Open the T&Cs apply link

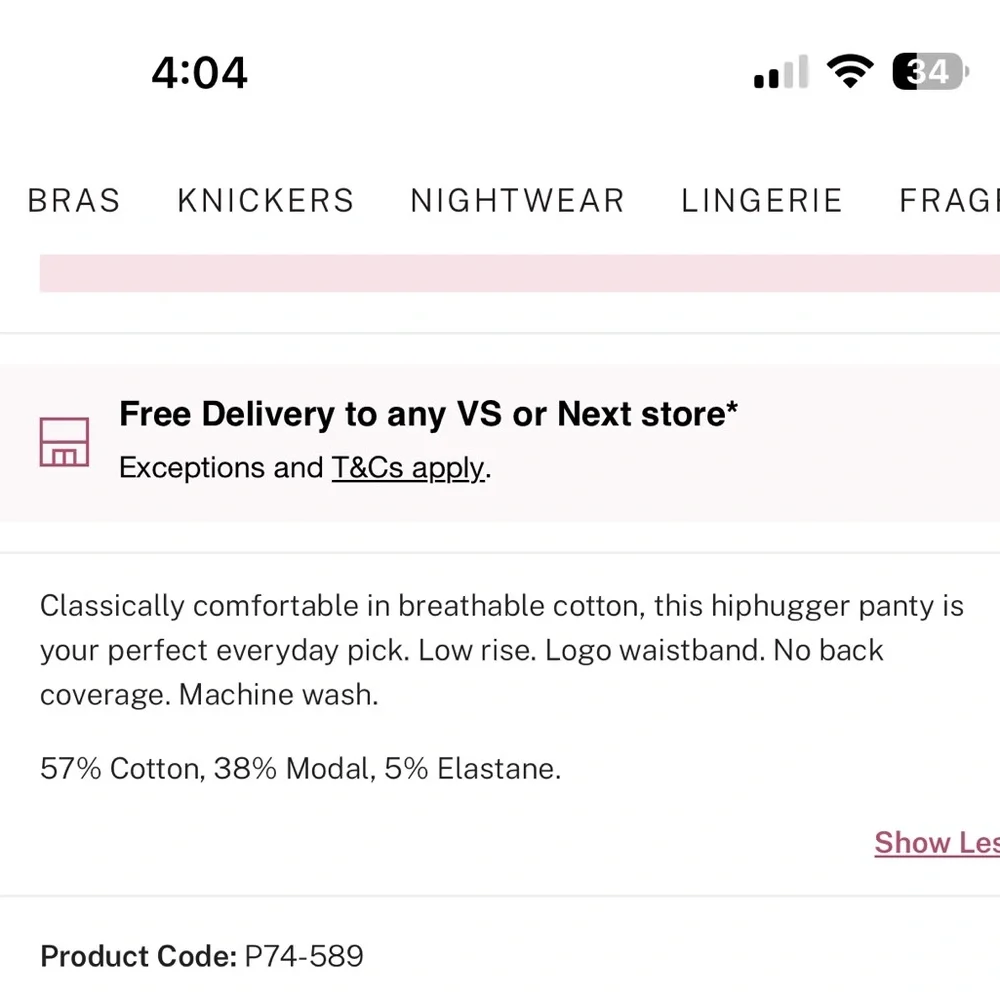point(408,468)
